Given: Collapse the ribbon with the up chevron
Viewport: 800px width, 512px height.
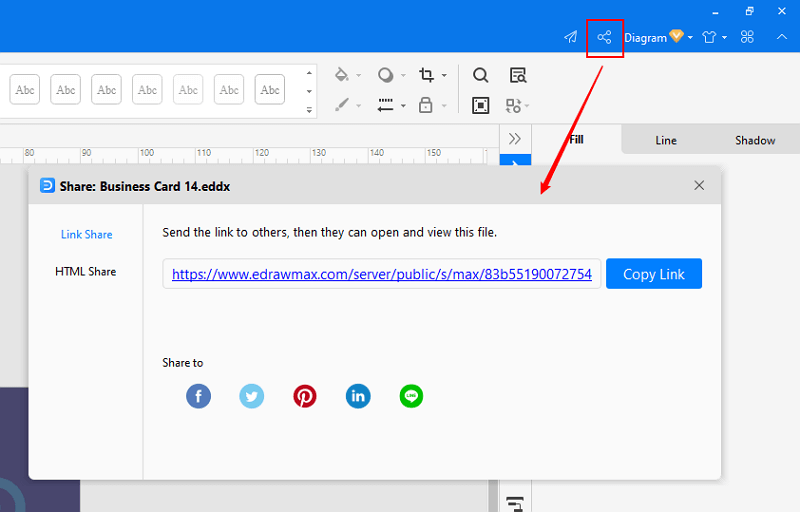Looking at the screenshot, I should [x=782, y=37].
